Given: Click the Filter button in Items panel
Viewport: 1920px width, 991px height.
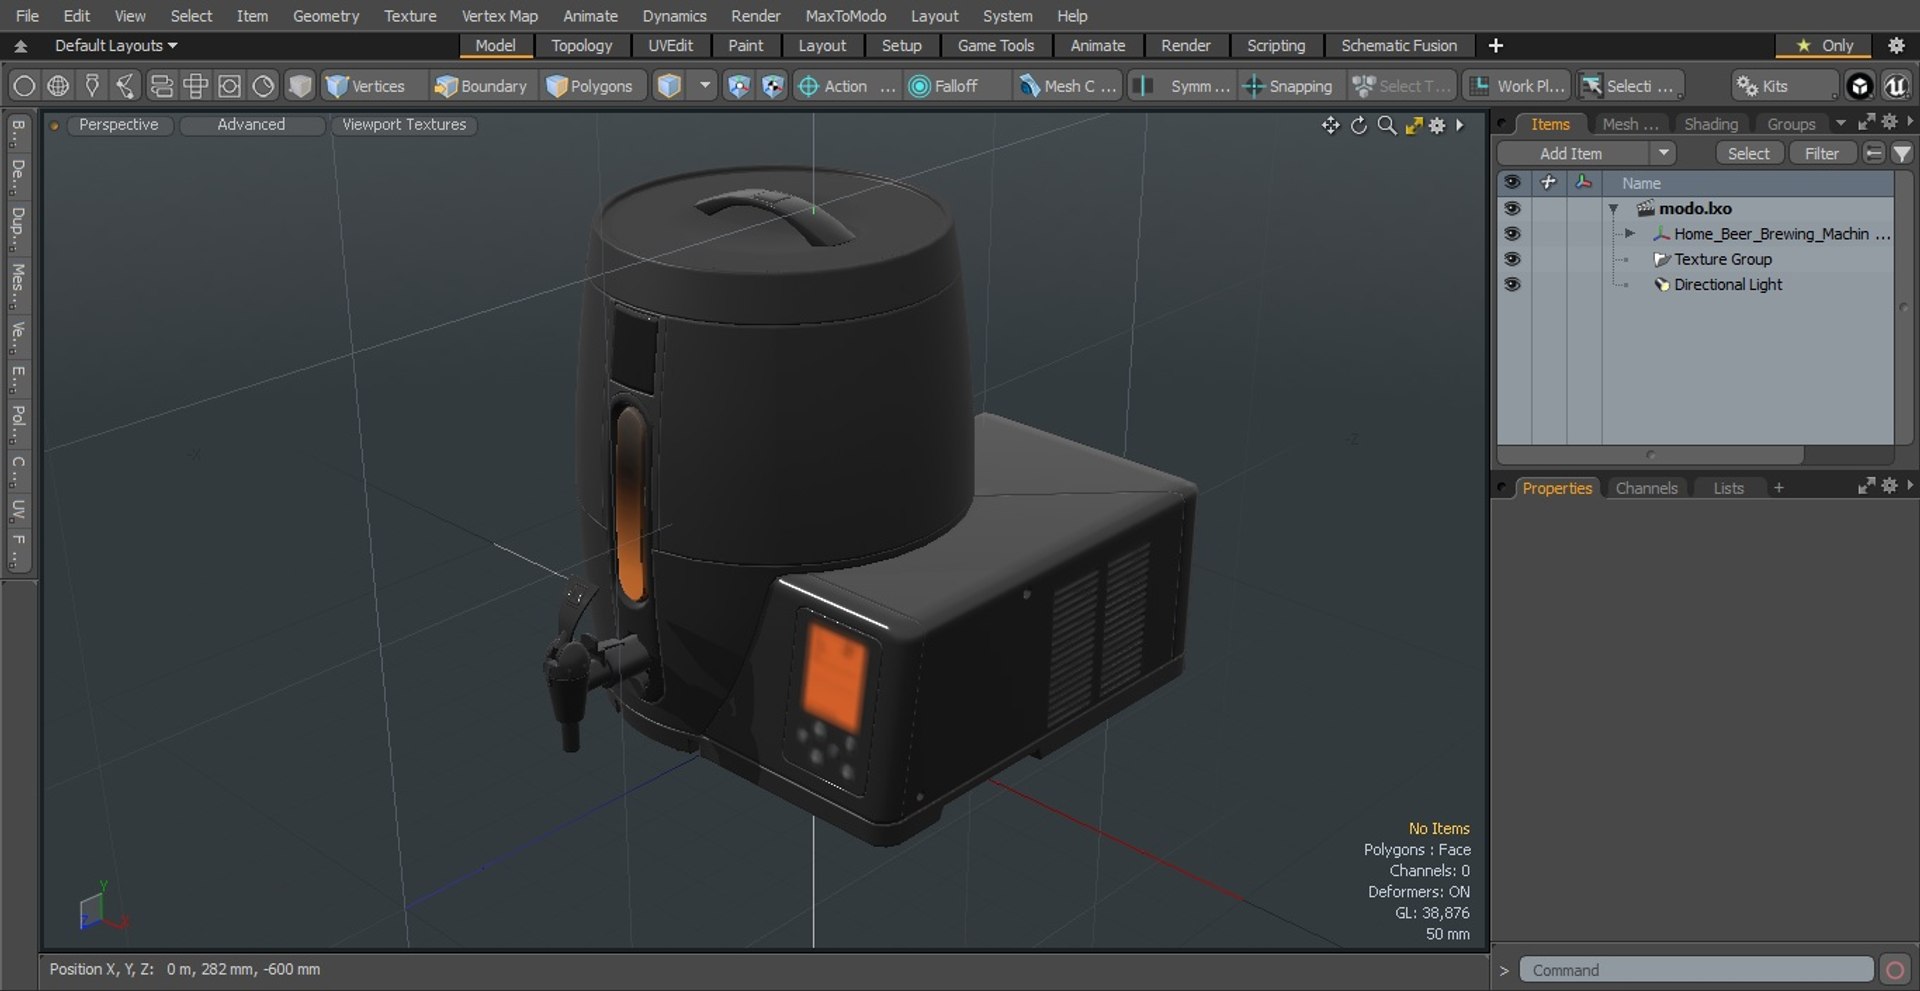Looking at the screenshot, I should (x=1821, y=153).
